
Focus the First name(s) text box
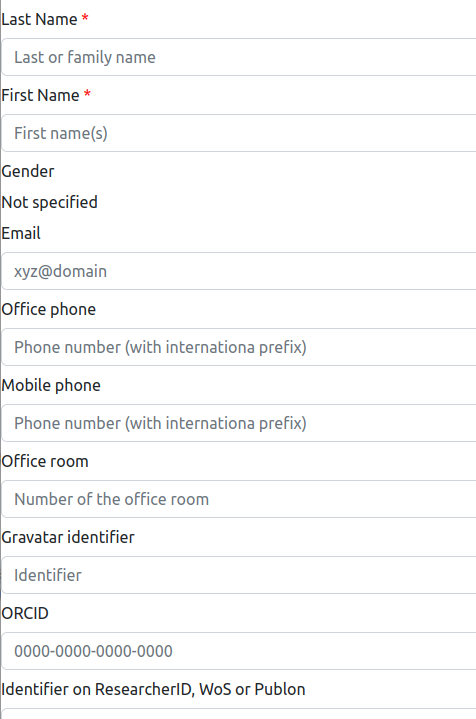[239, 133]
